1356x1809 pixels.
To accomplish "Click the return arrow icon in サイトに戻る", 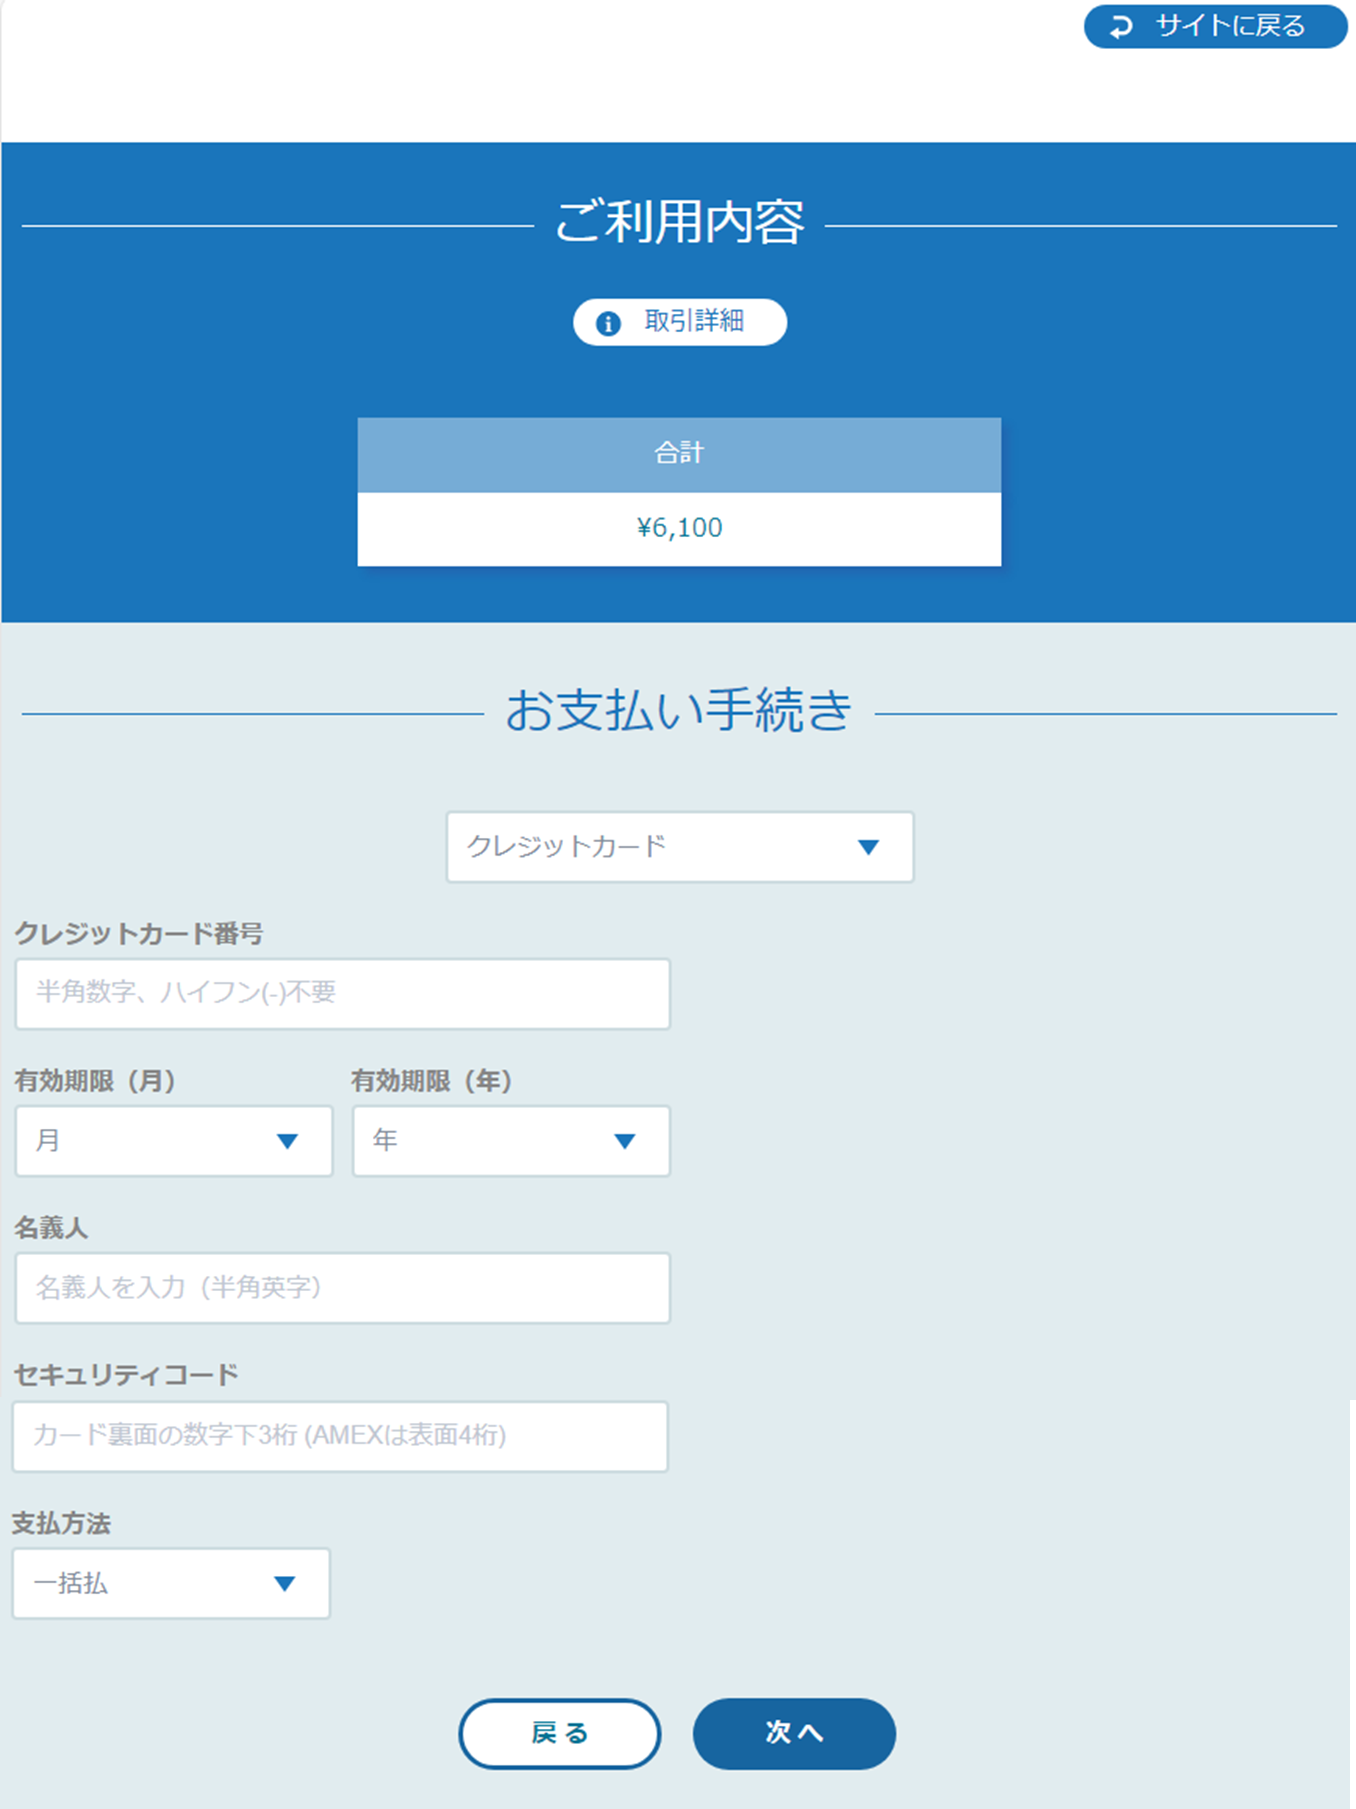I will coord(1121,27).
